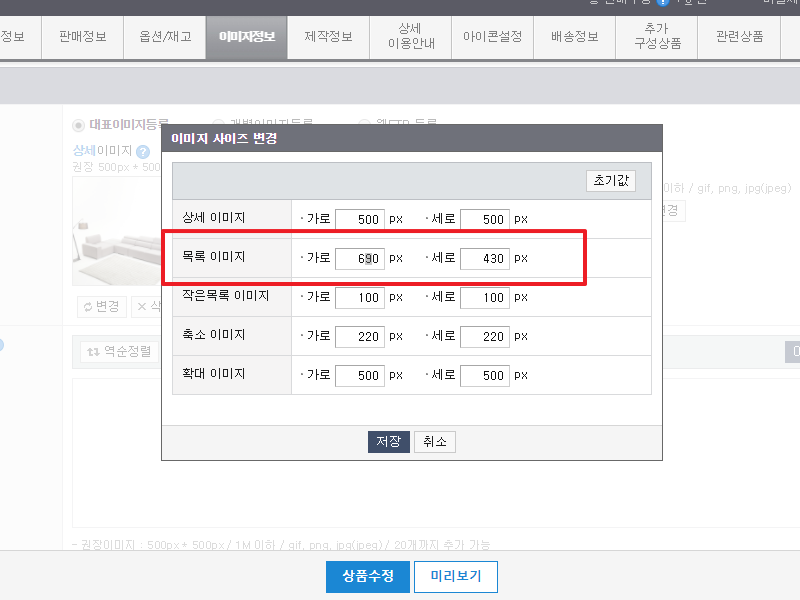Switch to the 옵션/재고 tab
The height and width of the screenshot is (600, 800).
coord(164,37)
